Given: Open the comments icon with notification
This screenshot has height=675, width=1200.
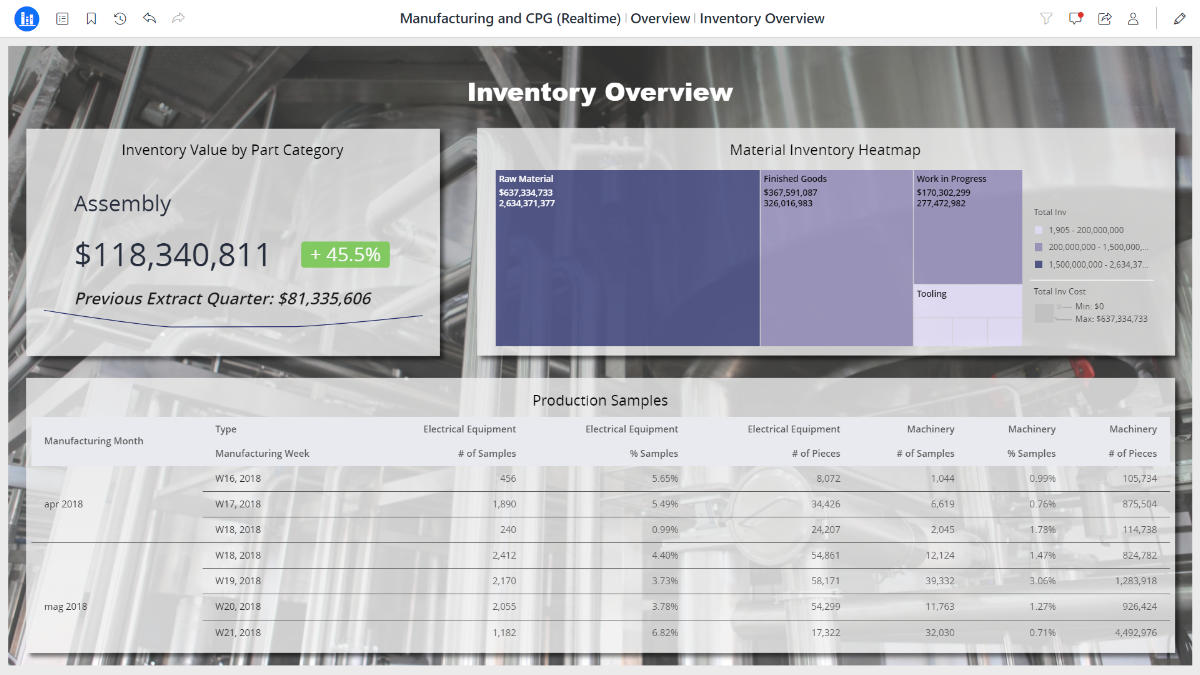Looking at the screenshot, I should click(1076, 18).
